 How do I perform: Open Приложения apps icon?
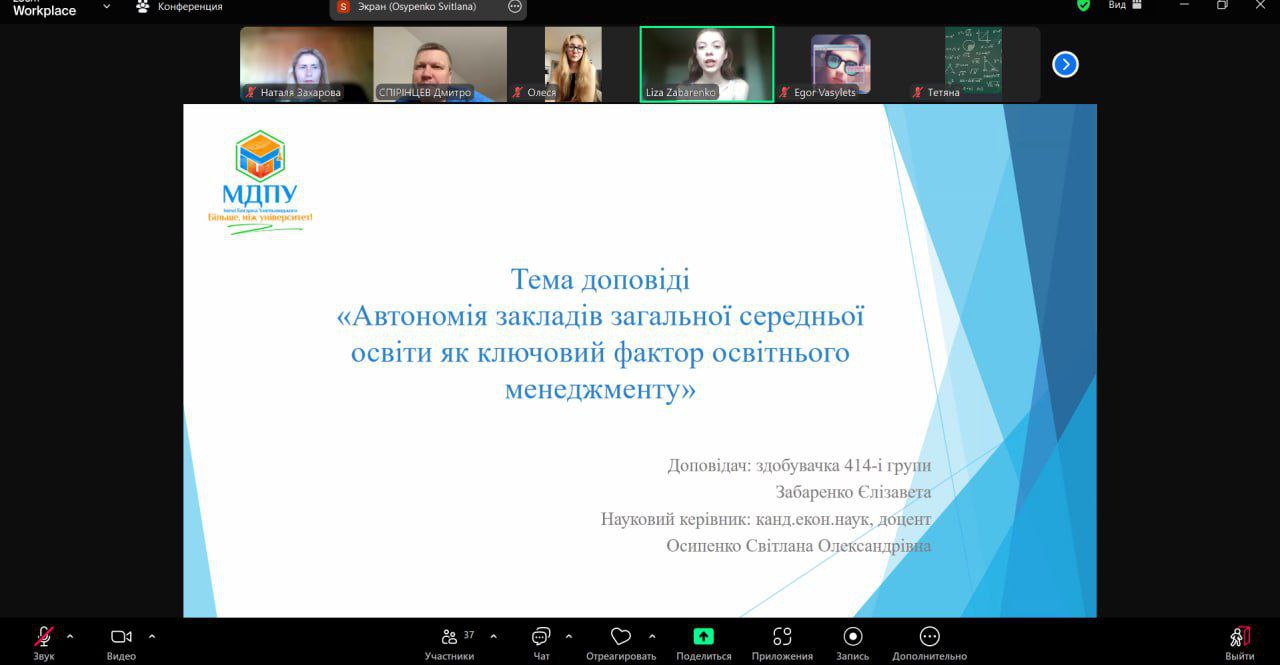coord(782,637)
